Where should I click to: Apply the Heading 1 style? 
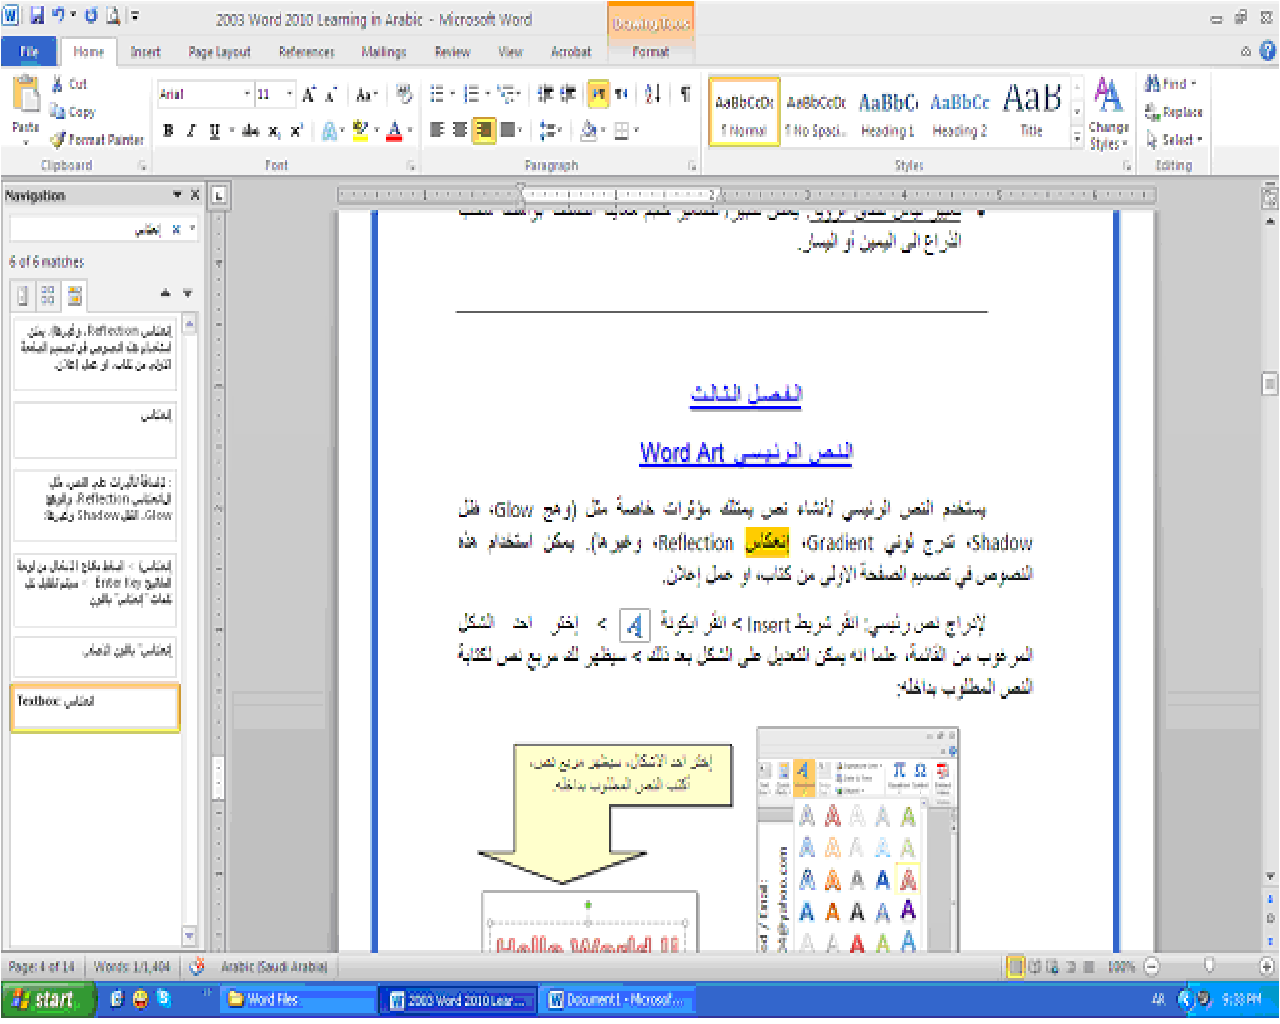coord(888,113)
